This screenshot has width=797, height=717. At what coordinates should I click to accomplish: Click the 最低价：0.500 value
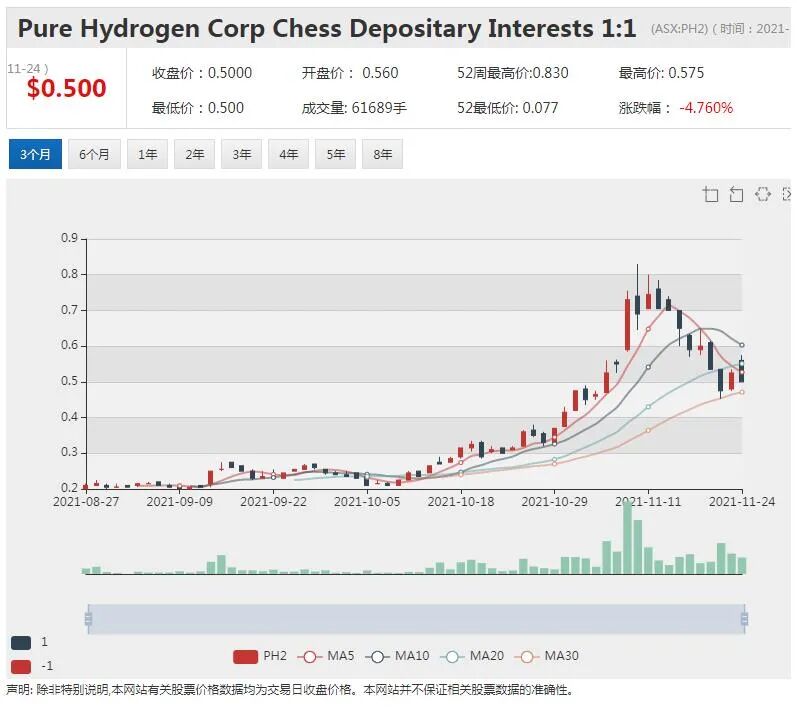pyautogui.click(x=198, y=108)
